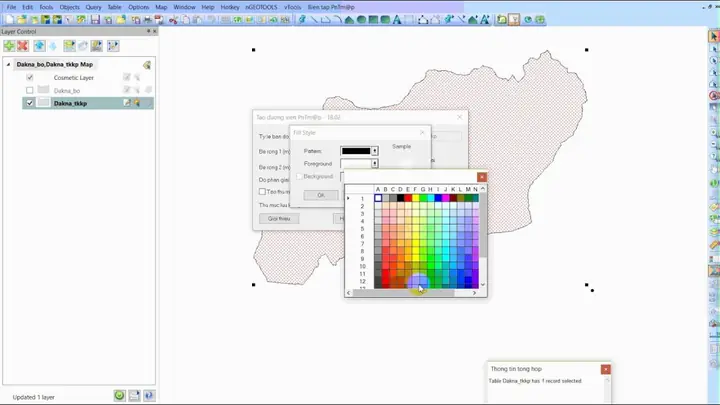
Task: Toggle visibility checkbox of Dakna_tkkp layer
Action: coord(30,103)
